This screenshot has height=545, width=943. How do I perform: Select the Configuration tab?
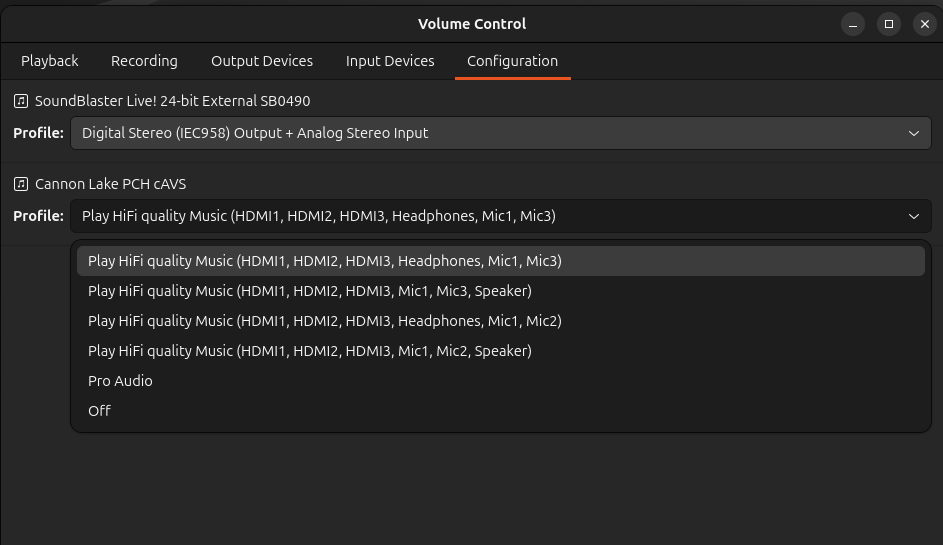512,61
